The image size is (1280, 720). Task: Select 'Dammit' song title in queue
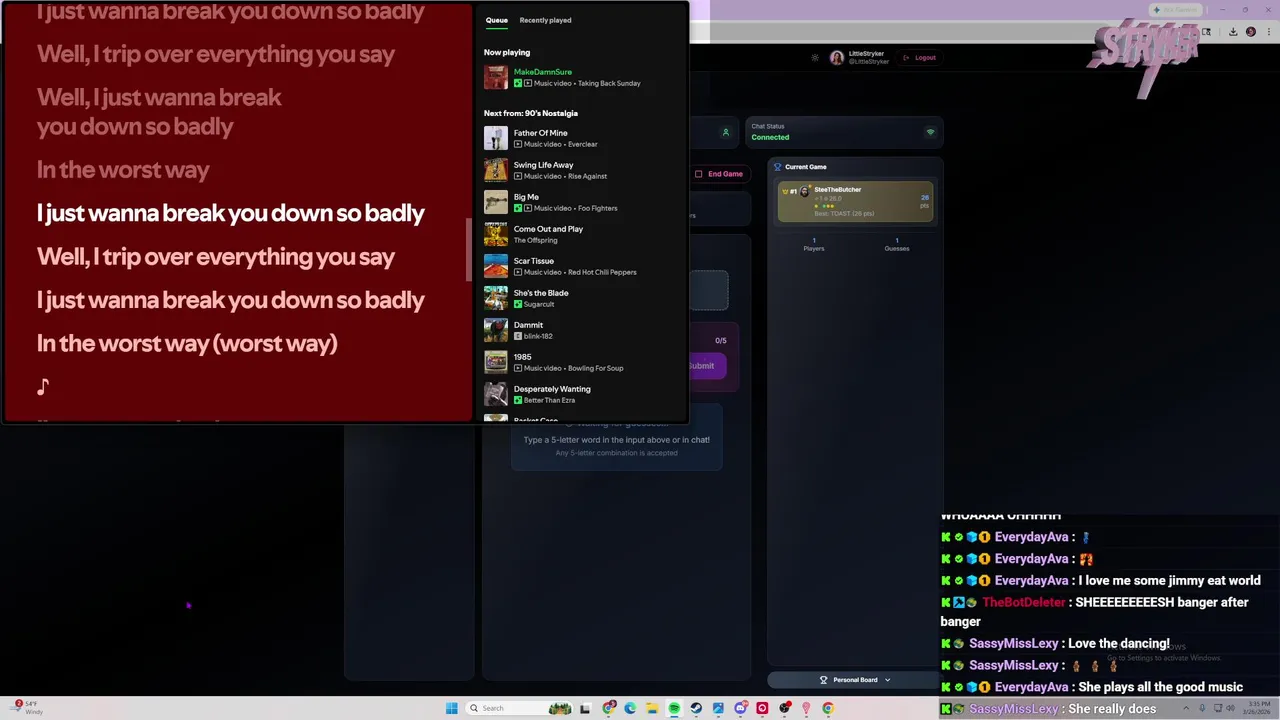[x=528, y=325]
